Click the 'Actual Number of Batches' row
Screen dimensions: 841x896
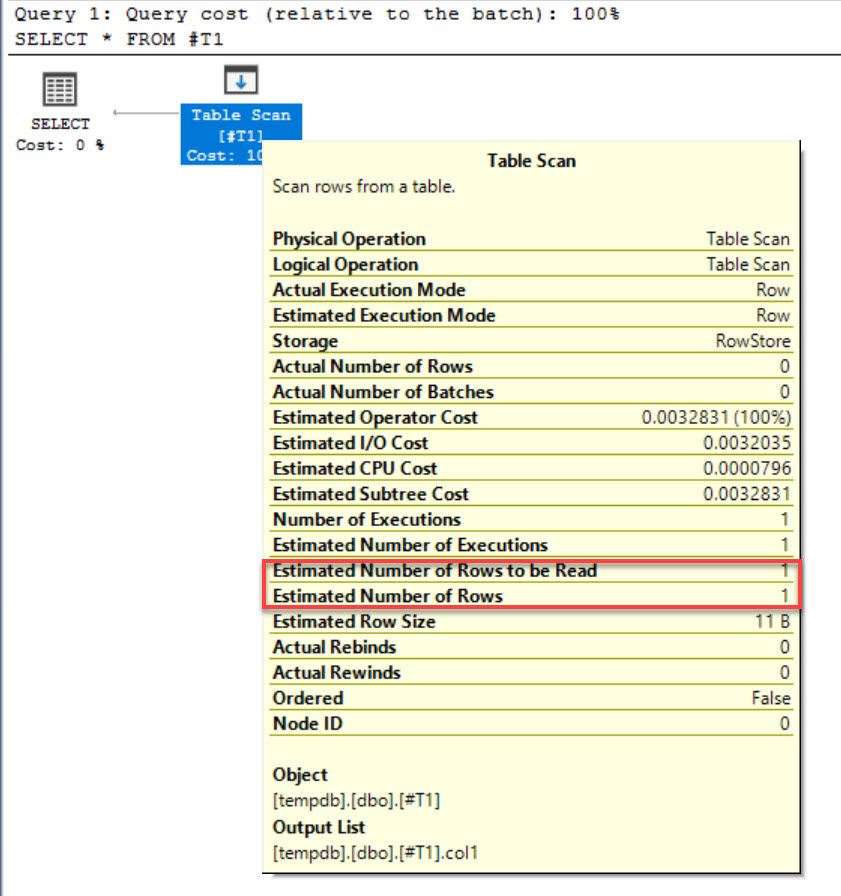531,392
